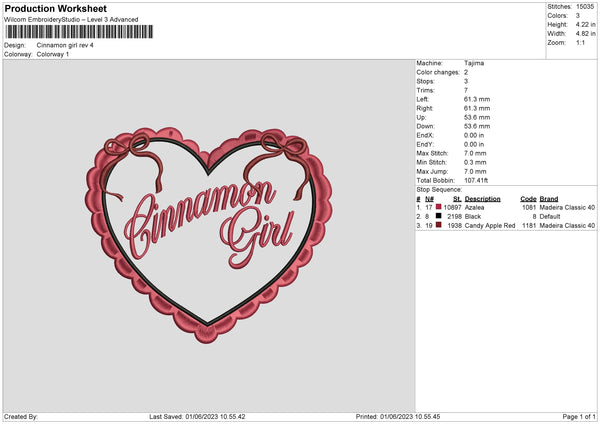
Task: Click the Stitches value 15035
Action: tap(585, 7)
